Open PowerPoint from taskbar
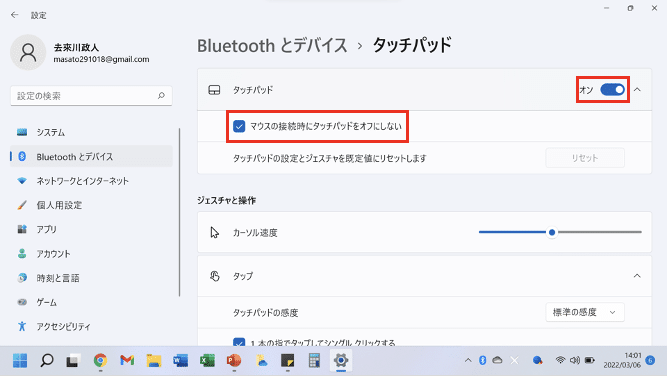Screen dimensions: 667x376 (234, 361)
